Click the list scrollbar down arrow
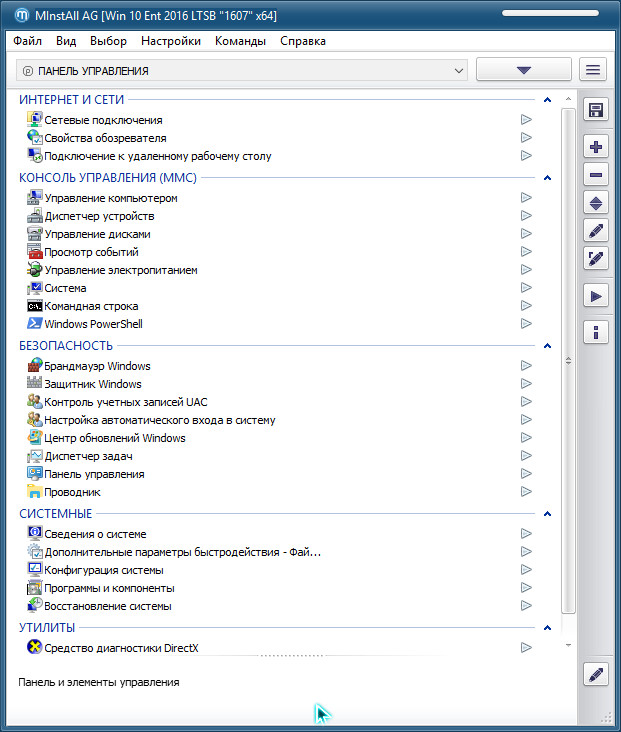The image size is (621, 732). pos(568,645)
